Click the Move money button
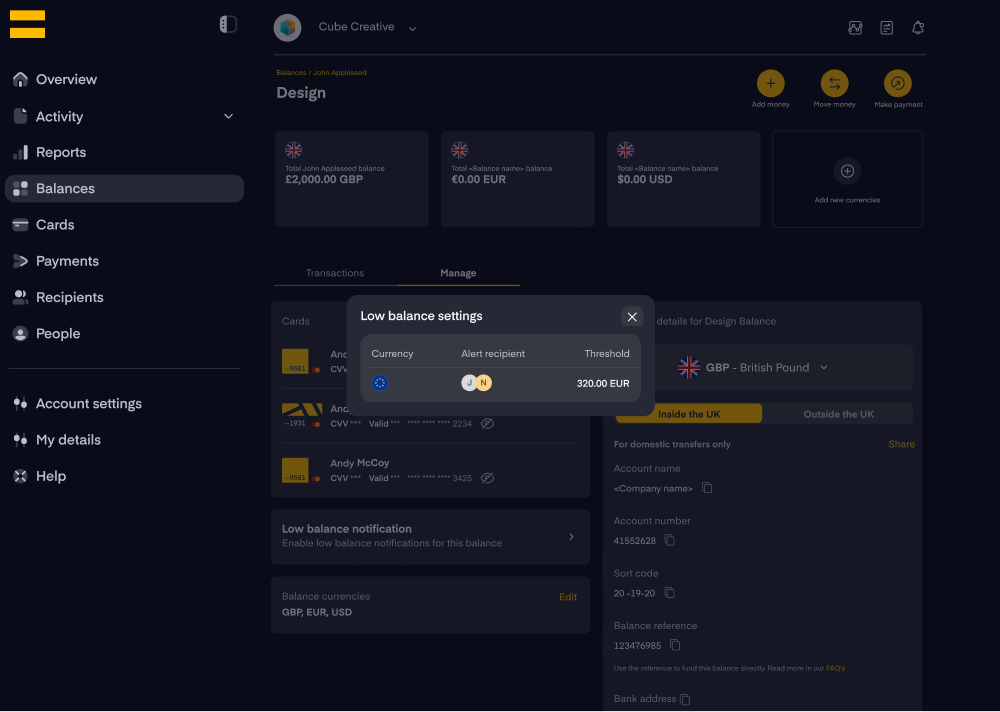The height and width of the screenshot is (712, 1000). click(834, 84)
